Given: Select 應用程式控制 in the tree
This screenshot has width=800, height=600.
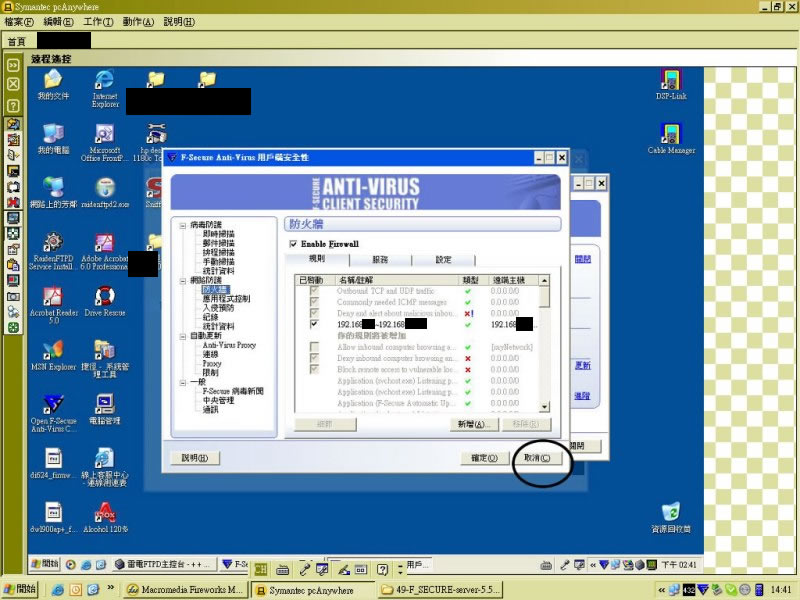Looking at the screenshot, I should 227,299.
